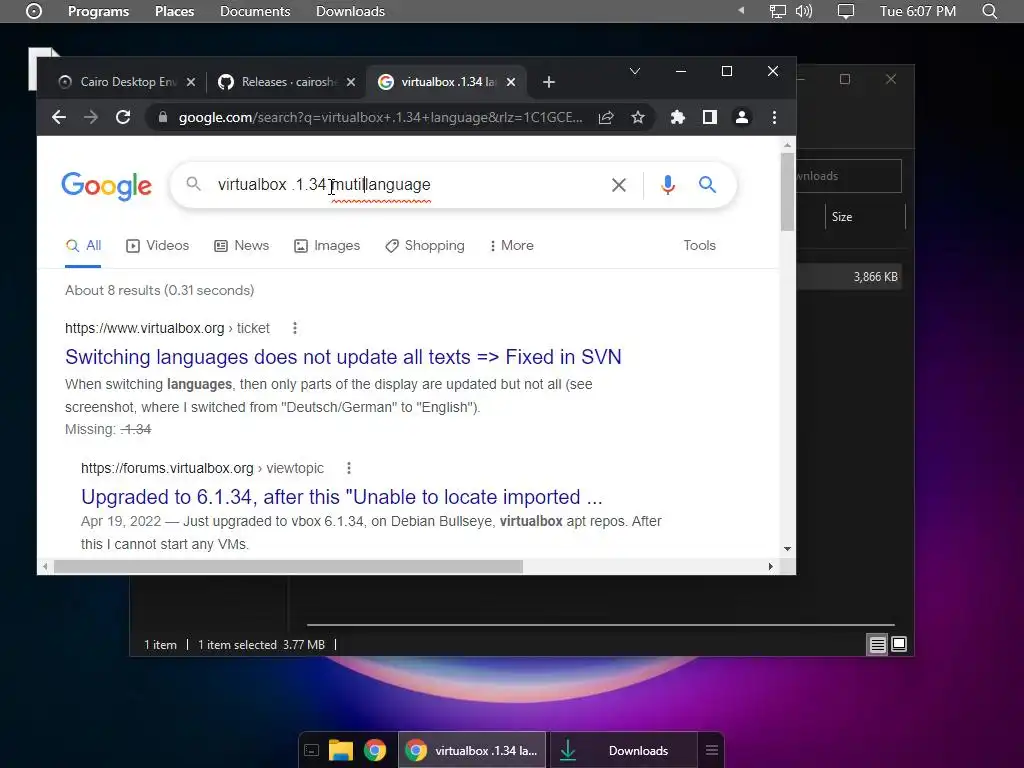Expand the More search categories
Screen dimensions: 1024x768
(x=511, y=246)
